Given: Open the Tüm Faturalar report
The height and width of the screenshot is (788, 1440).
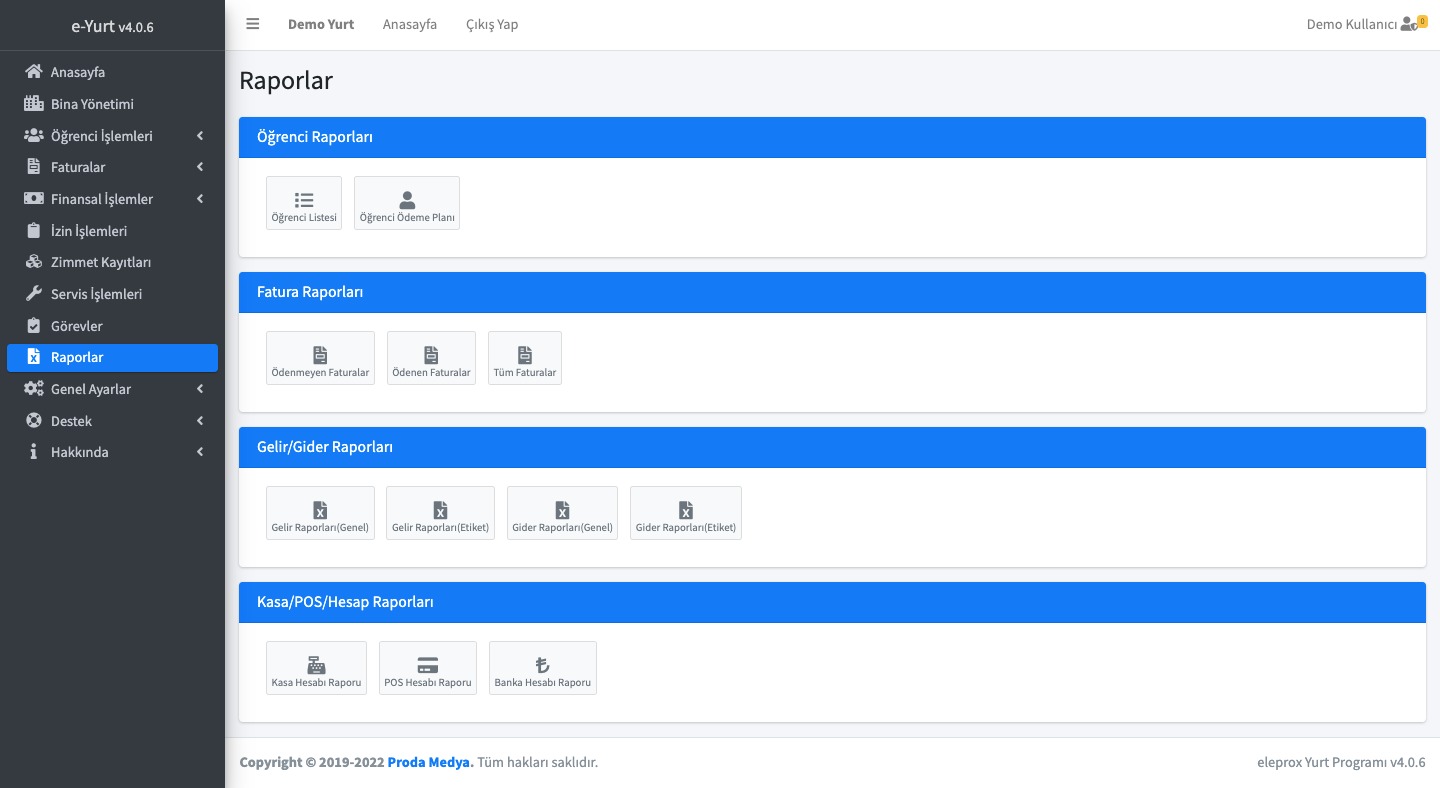Looking at the screenshot, I should coord(525,358).
